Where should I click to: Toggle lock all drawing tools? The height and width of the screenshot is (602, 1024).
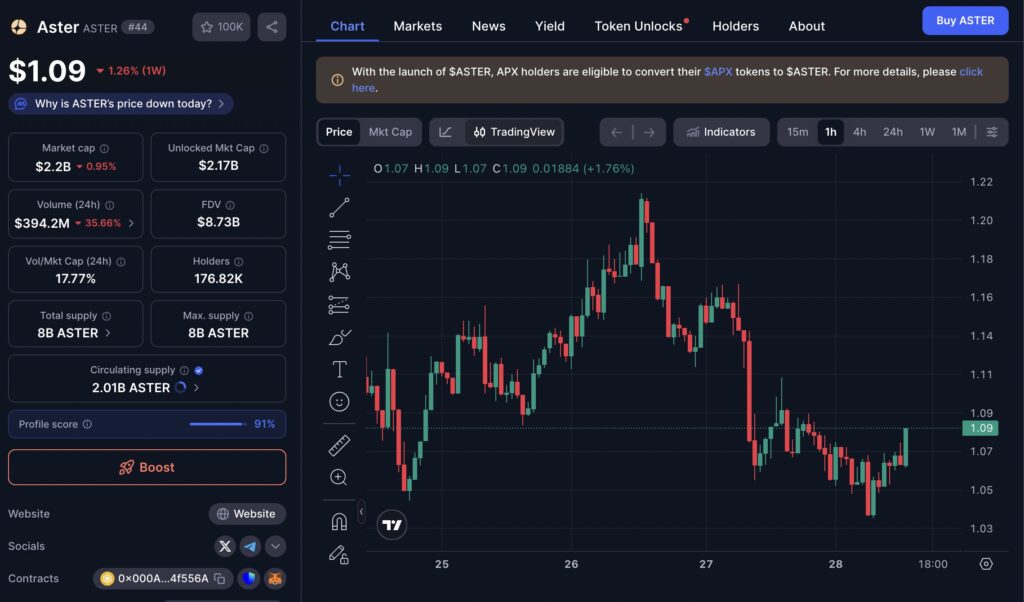tap(338, 554)
